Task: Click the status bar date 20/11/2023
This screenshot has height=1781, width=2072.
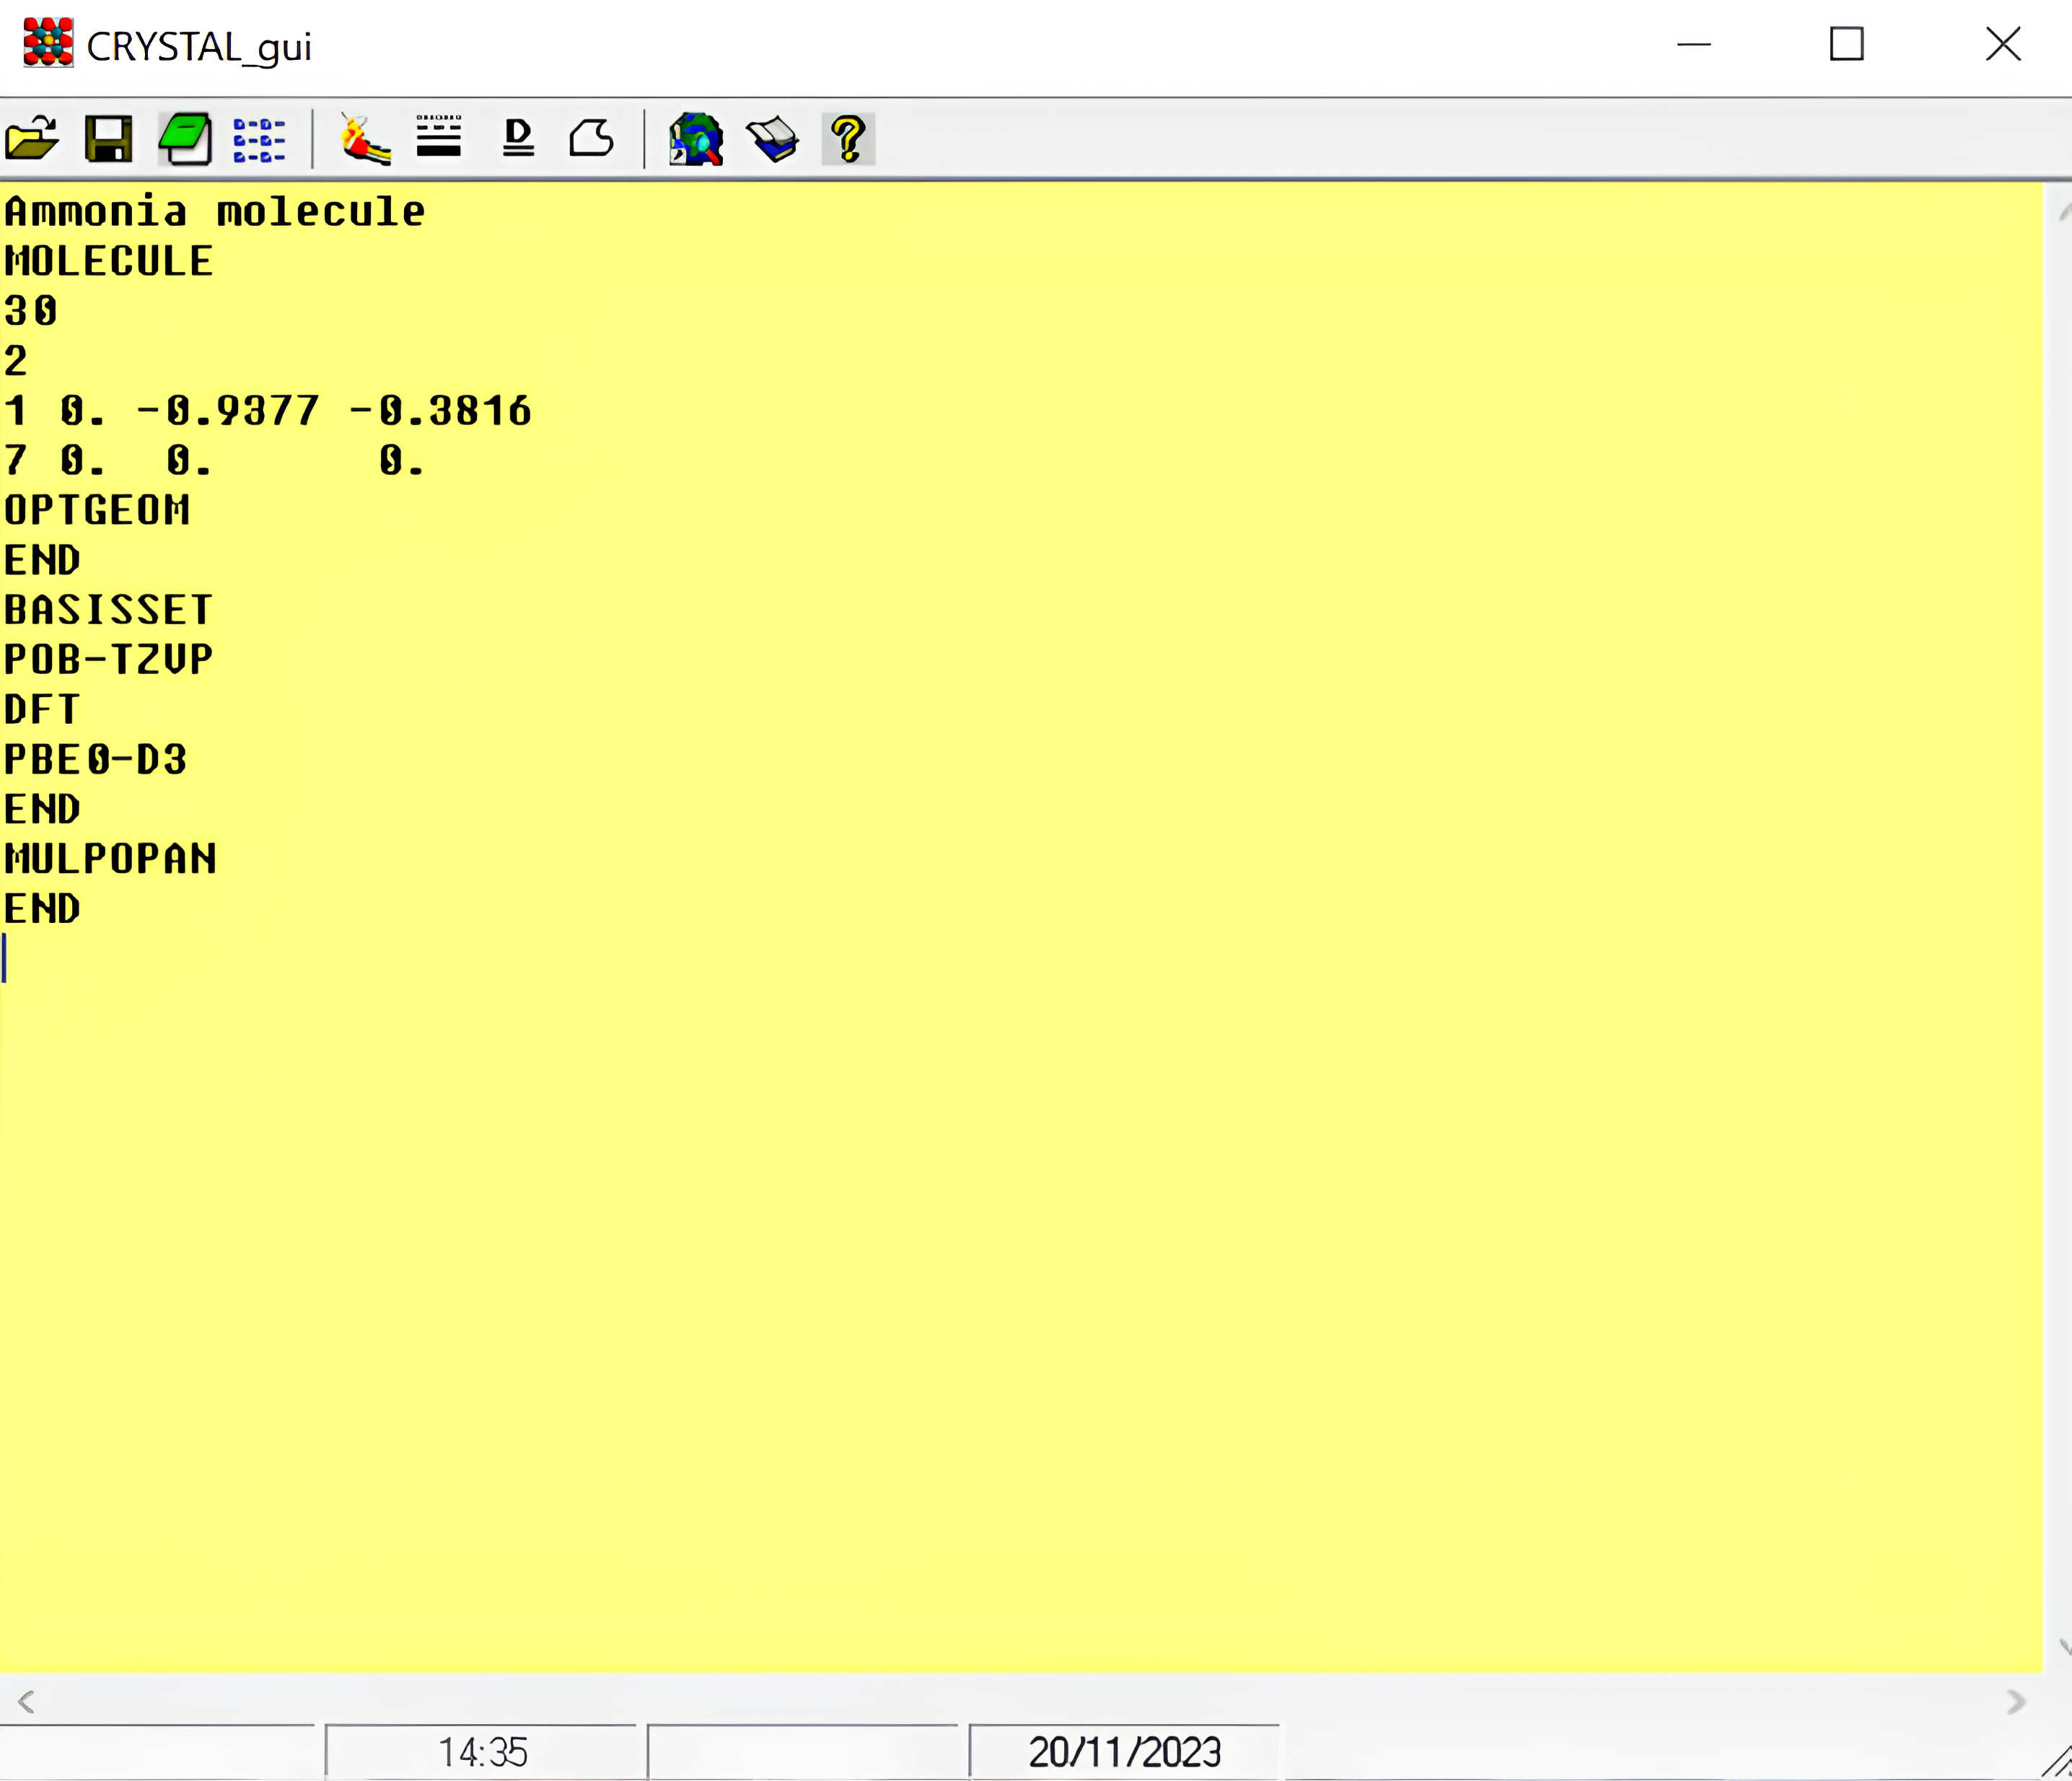Action: click(x=1125, y=1752)
